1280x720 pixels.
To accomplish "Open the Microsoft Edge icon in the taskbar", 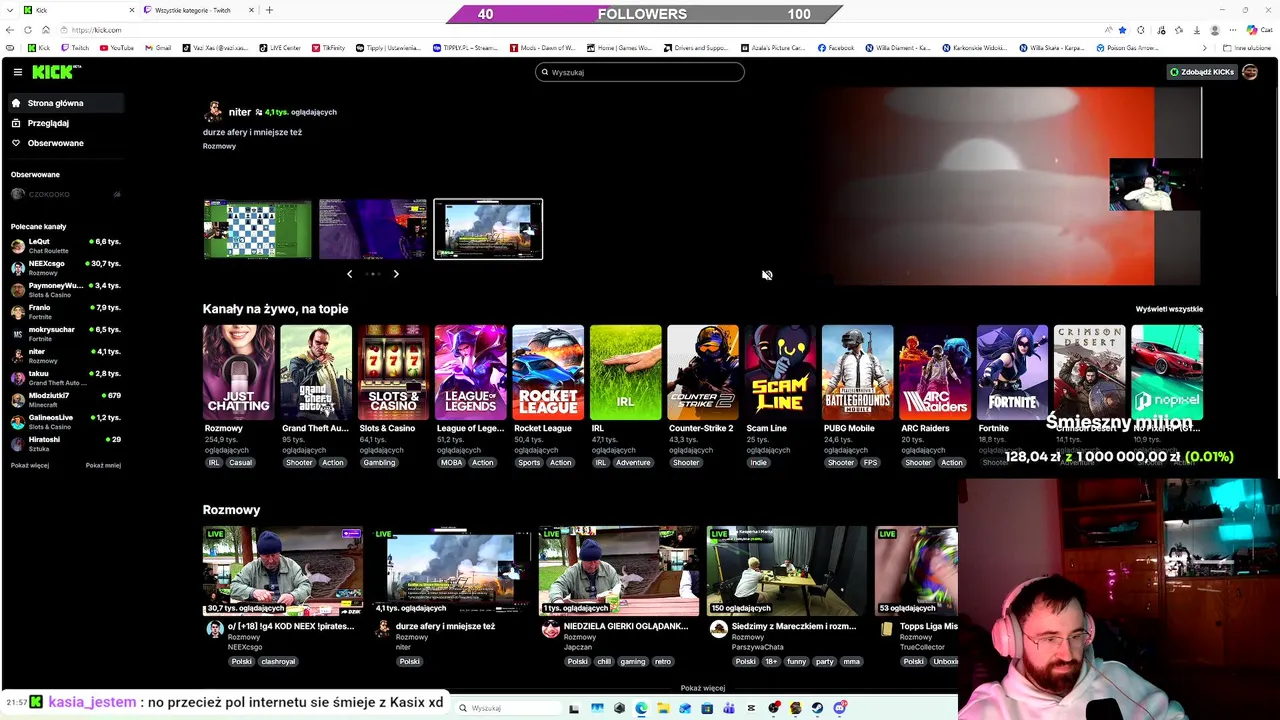I will point(641,708).
